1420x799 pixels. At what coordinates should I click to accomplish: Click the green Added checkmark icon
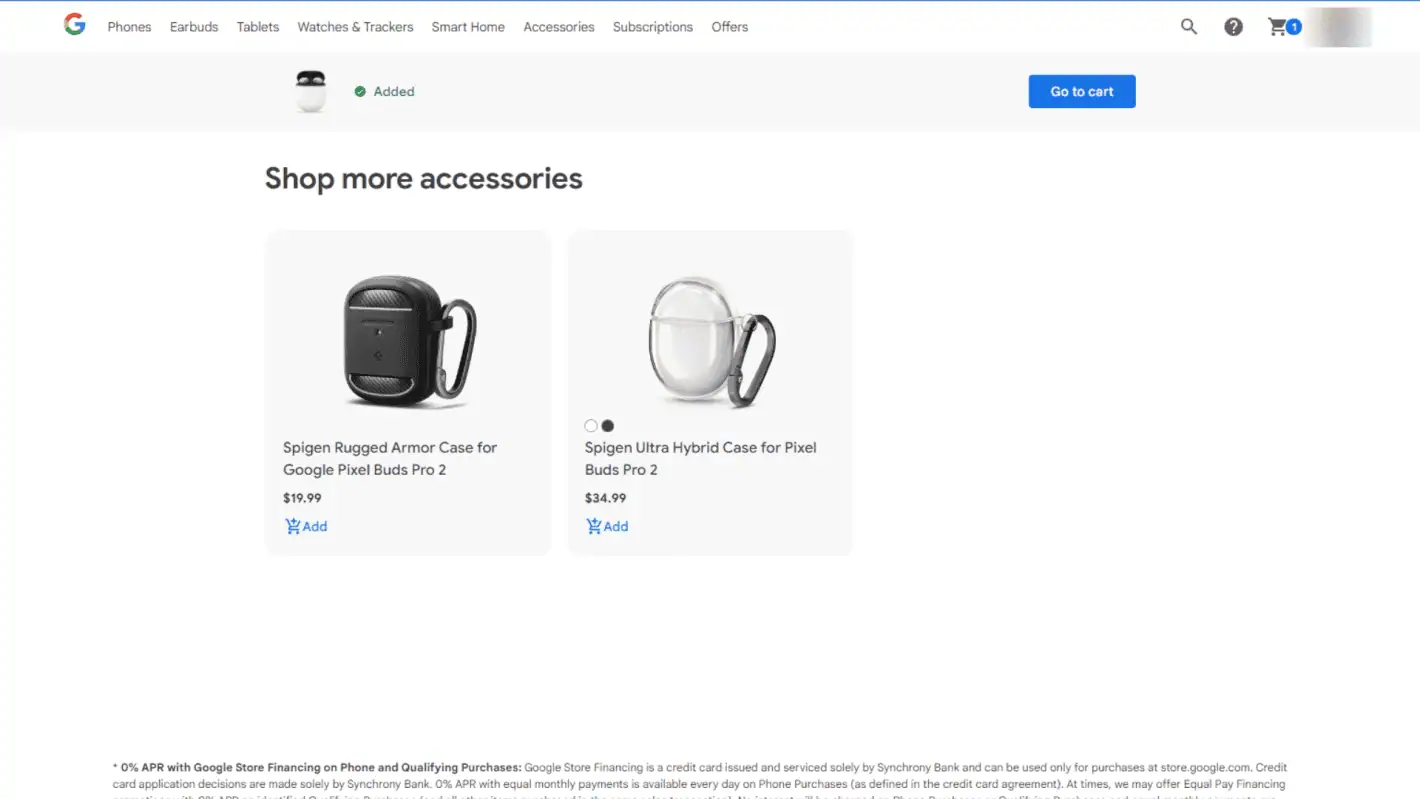(x=359, y=91)
